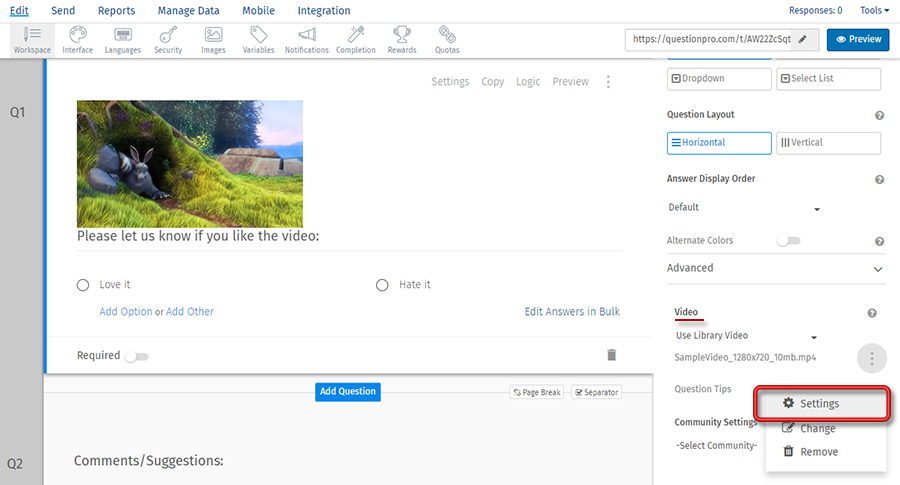
Task: Insert a Page Break
Action: coord(537,392)
